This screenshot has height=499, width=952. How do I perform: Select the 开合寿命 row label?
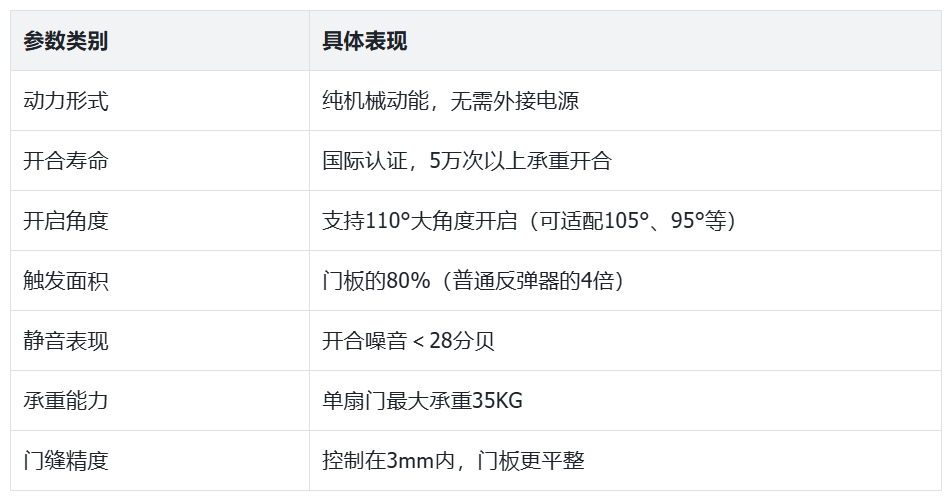click(x=66, y=161)
